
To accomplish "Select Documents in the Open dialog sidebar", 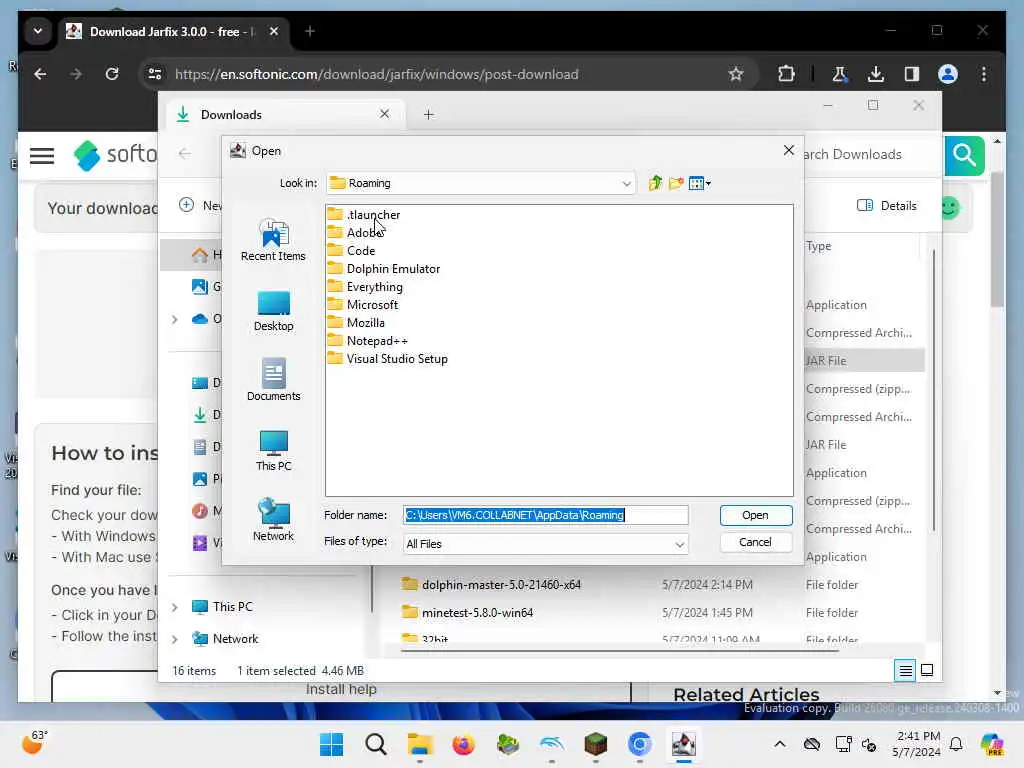I will [x=273, y=380].
